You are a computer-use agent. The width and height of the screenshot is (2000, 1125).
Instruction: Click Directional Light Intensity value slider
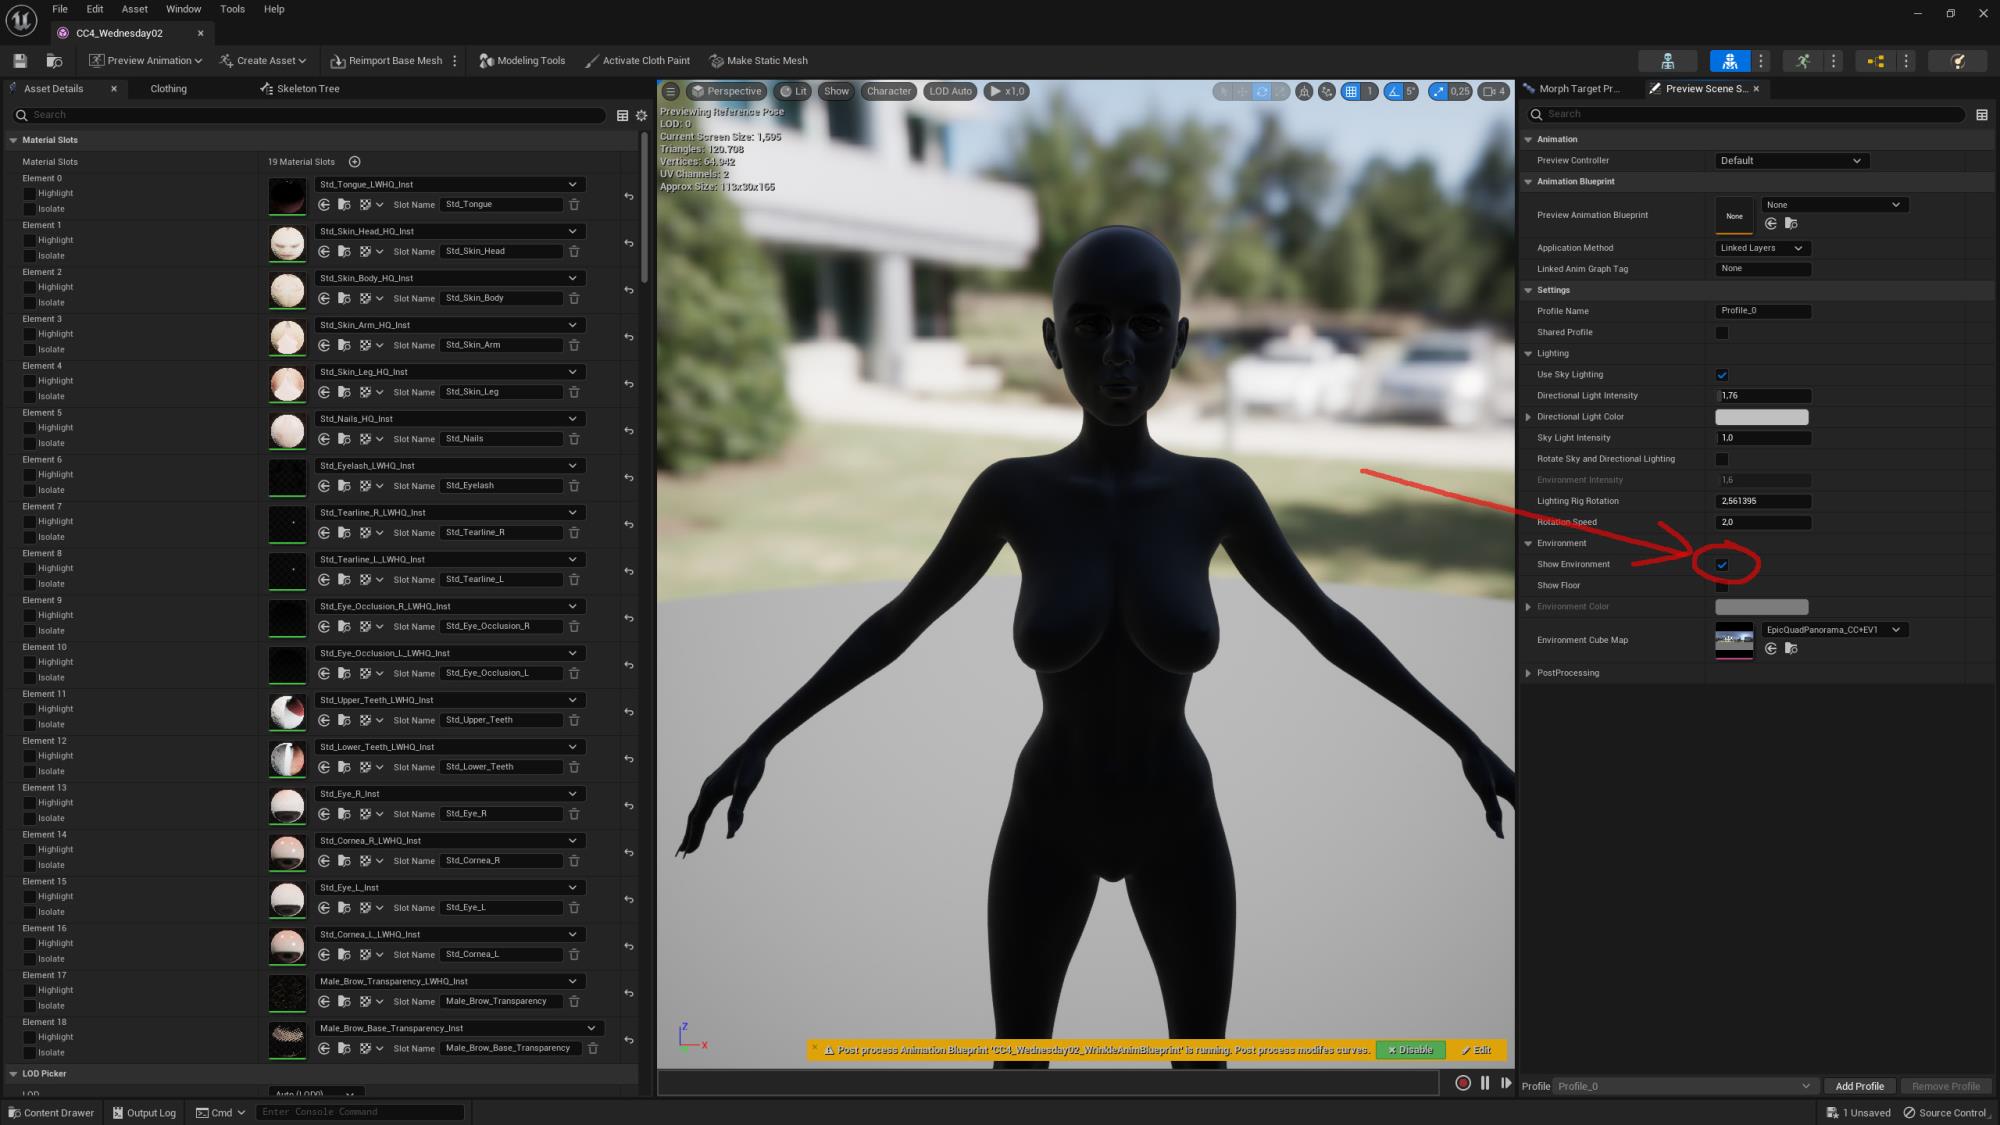point(1763,396)
